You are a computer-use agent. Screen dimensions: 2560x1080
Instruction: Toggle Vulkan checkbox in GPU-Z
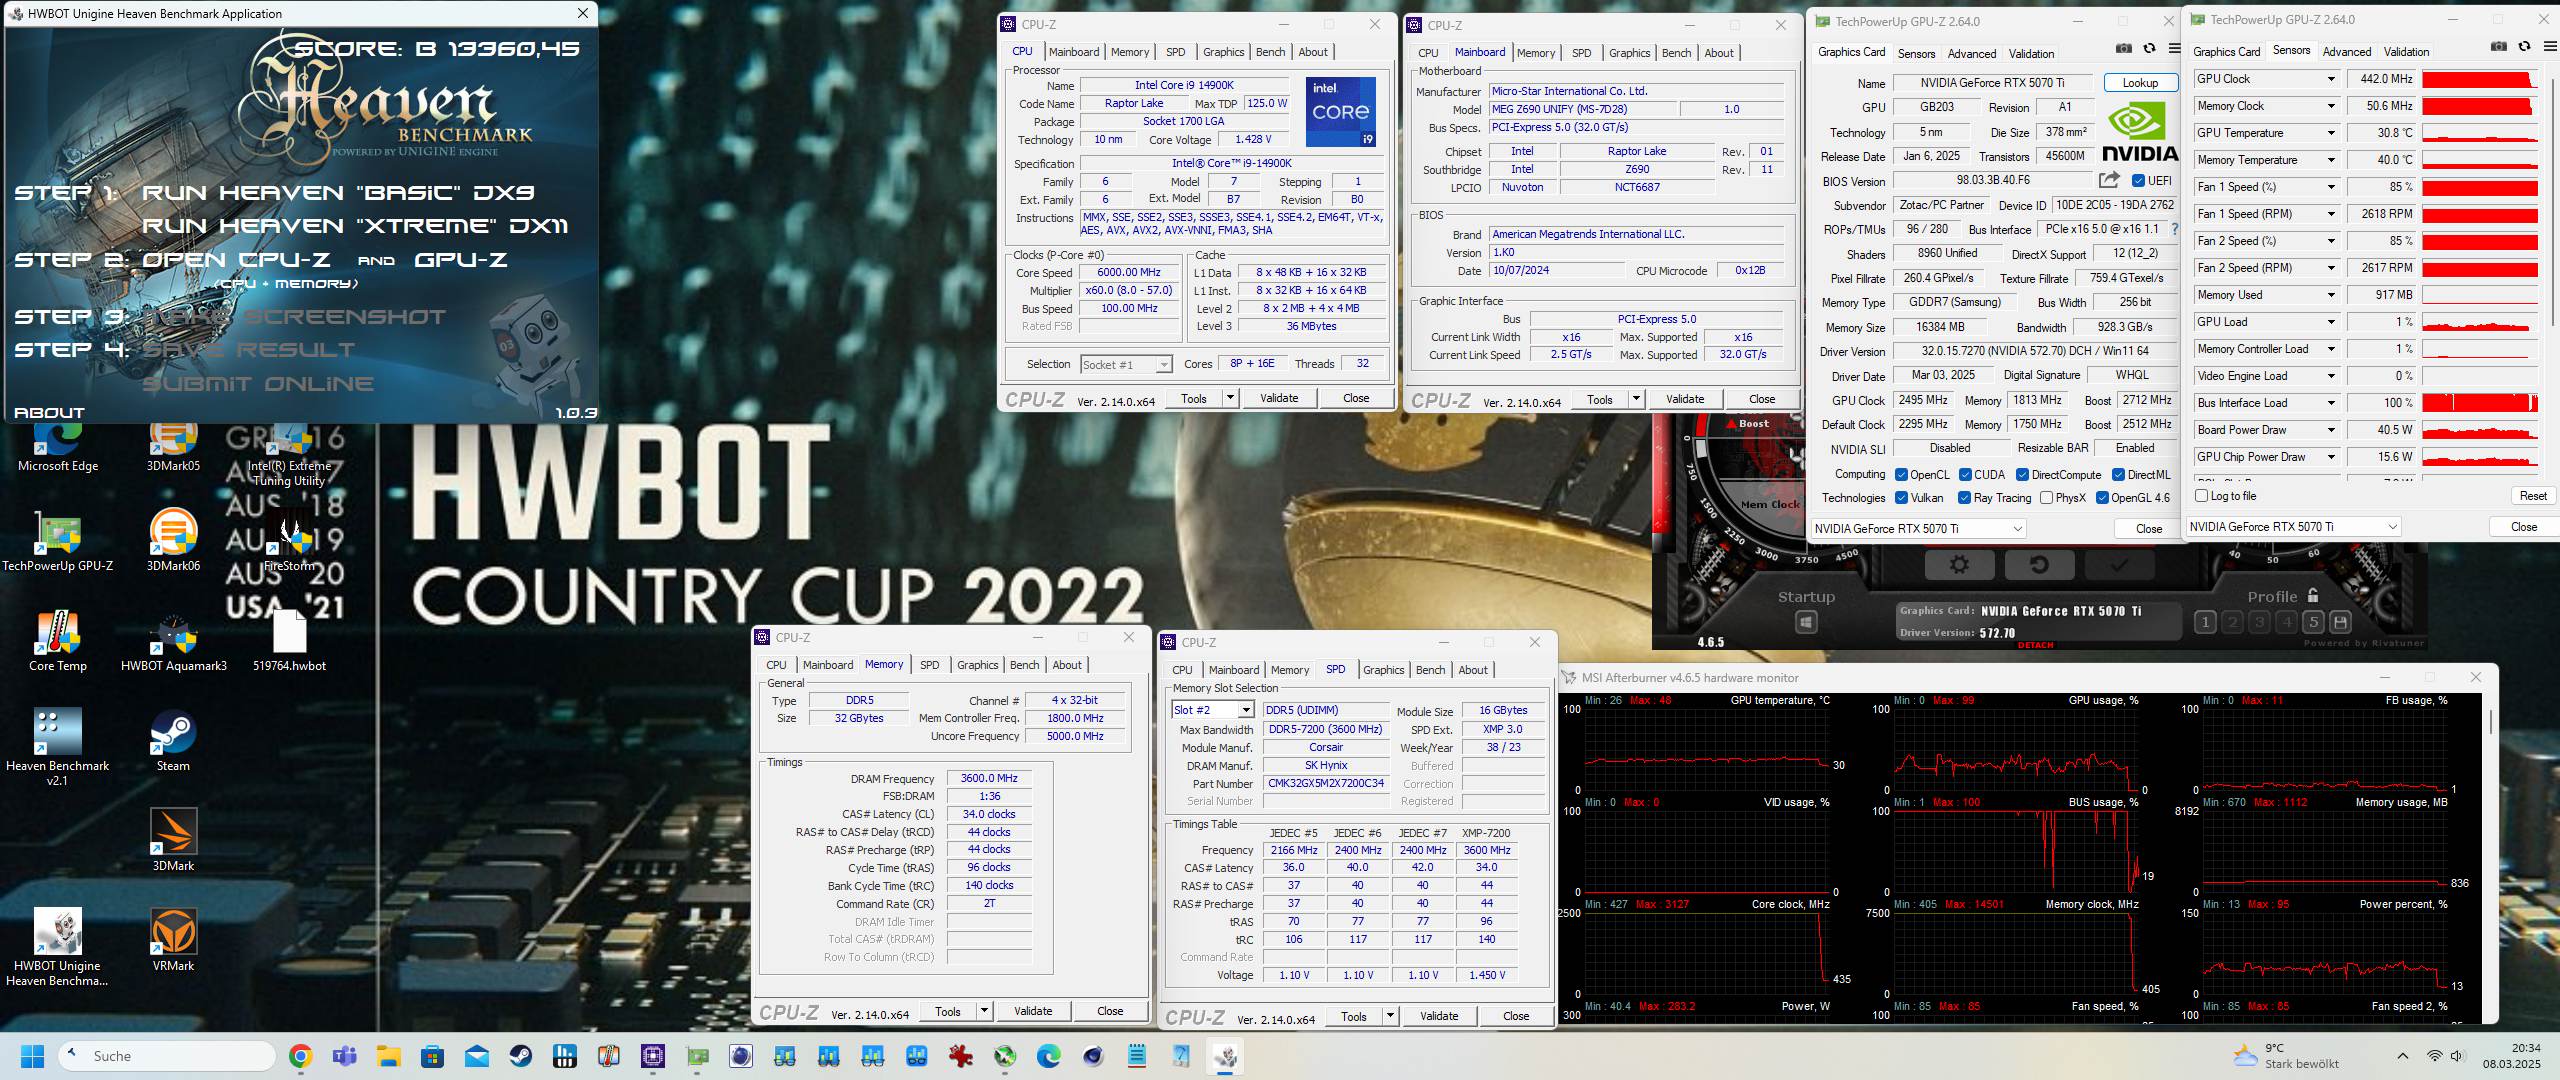coord(1901,498)
